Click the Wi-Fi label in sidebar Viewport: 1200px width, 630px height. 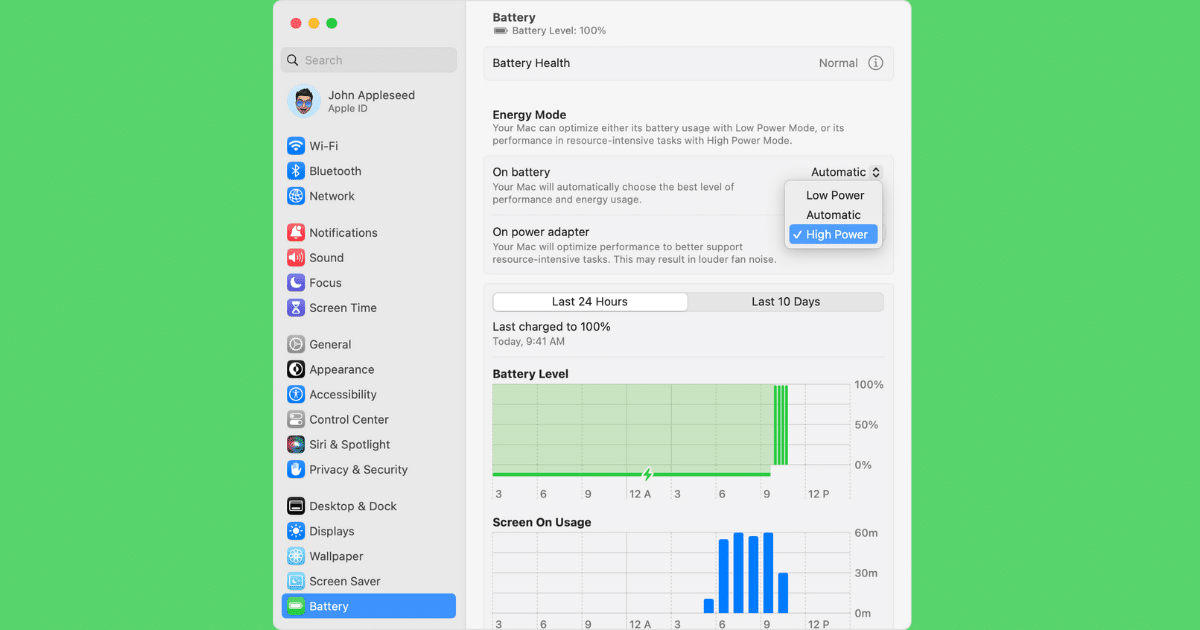(x=323, y=146)
